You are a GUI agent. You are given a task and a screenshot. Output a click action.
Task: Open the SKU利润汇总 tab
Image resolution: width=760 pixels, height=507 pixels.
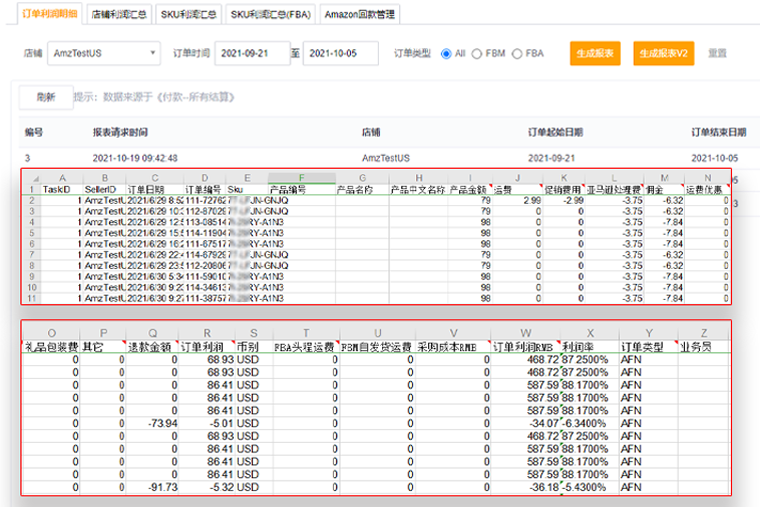pos(191,15)
